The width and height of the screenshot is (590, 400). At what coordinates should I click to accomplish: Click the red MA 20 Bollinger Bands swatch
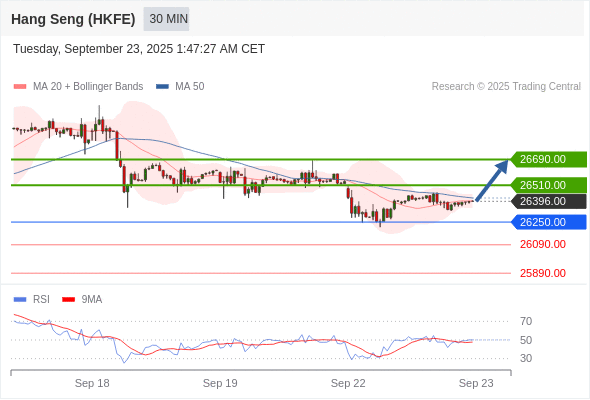coord(20,87)
